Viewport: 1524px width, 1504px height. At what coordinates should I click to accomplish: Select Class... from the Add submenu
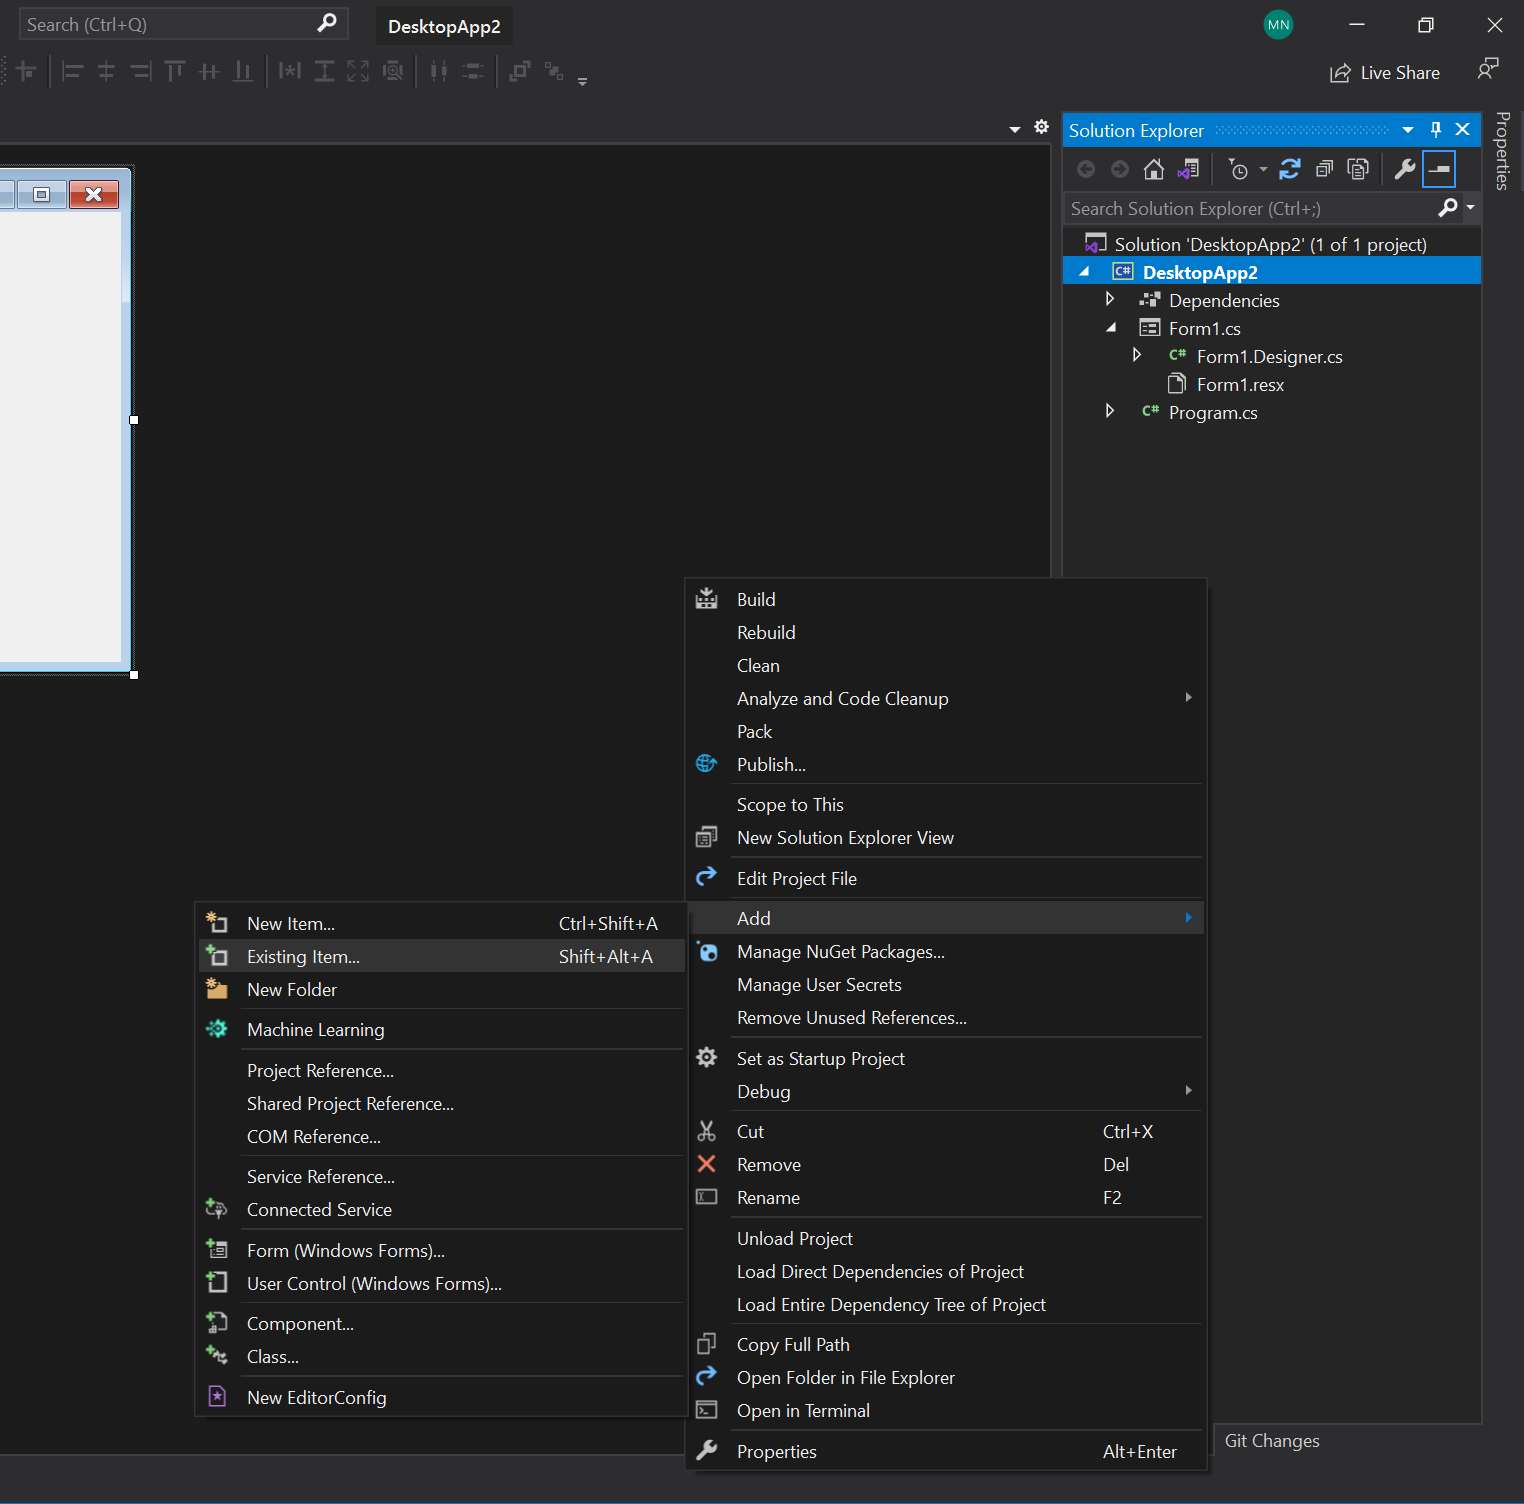pos(441,1356)
